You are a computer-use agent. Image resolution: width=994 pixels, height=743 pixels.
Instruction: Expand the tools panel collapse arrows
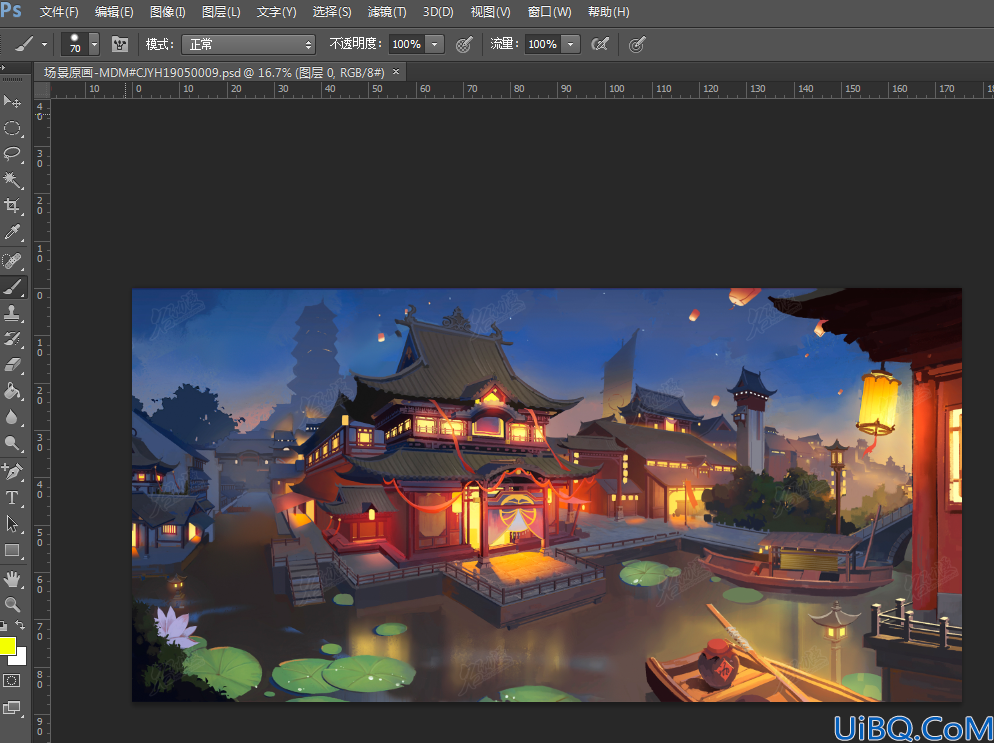point(3,67)
